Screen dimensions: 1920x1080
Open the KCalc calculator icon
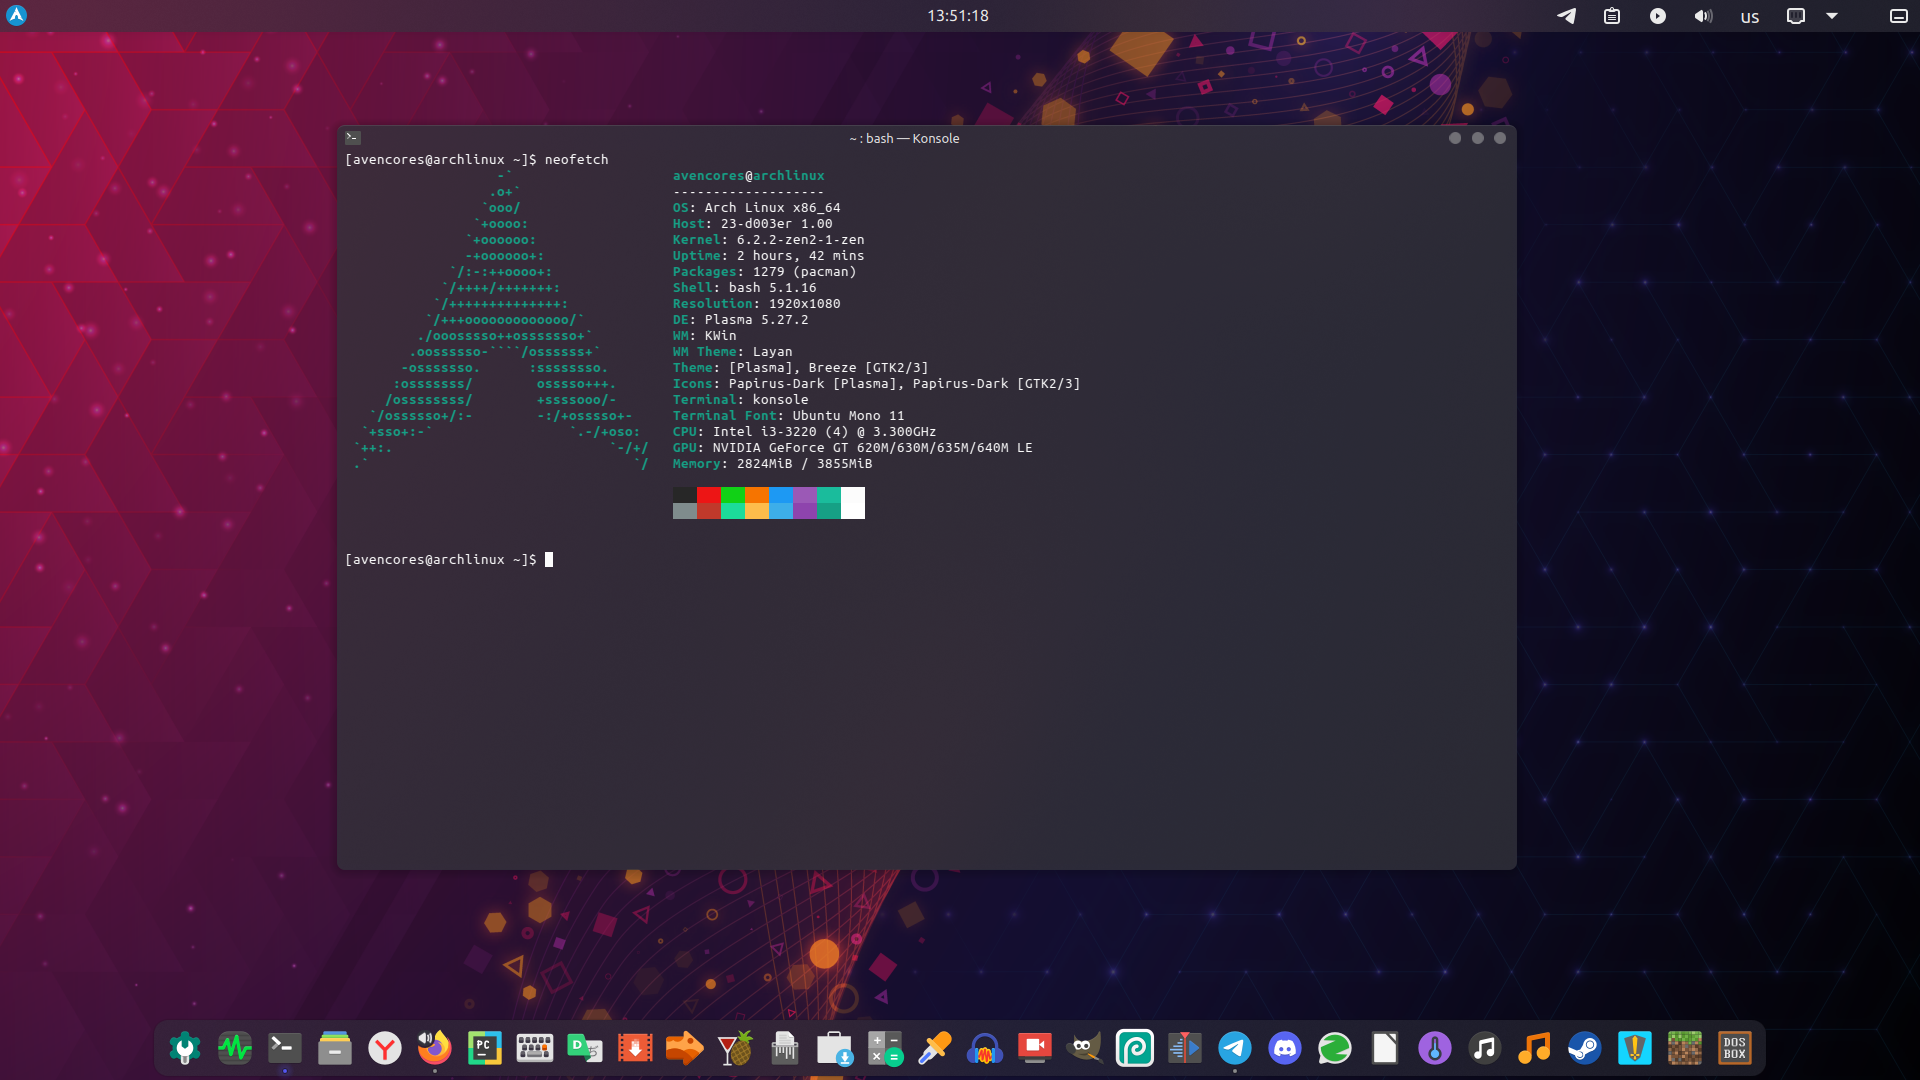click(x=884, y=1048)
